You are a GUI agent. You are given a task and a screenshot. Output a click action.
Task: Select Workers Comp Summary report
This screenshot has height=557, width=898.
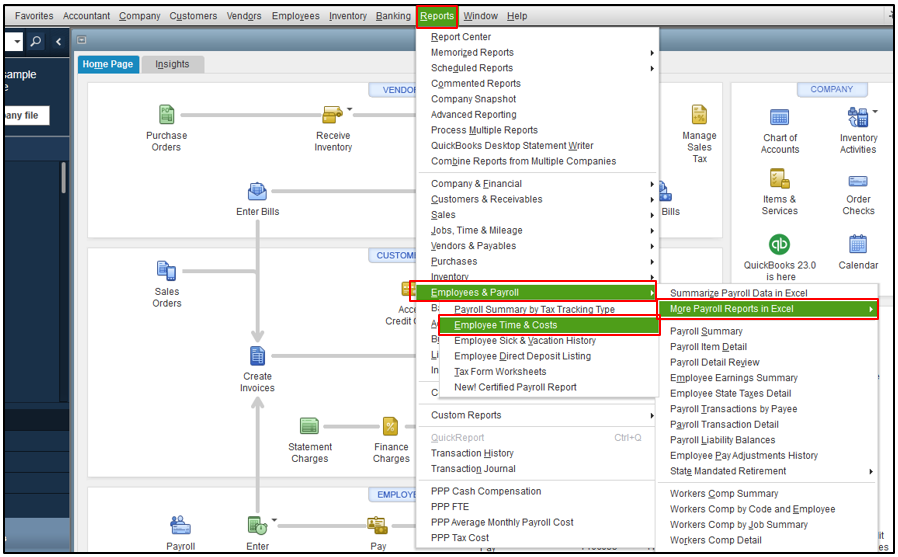click(723, 493)
